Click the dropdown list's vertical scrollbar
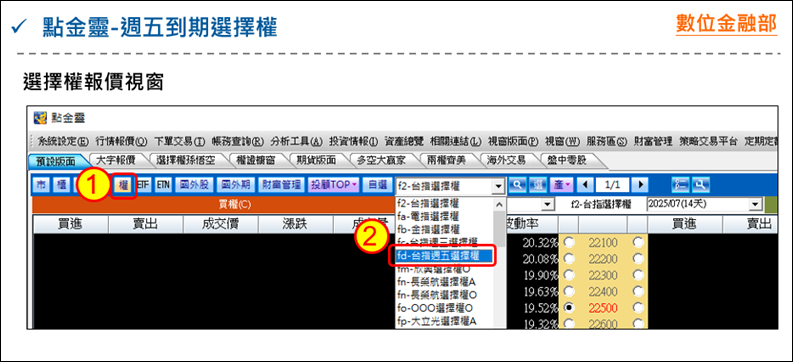 pyautogui.click(x=499, y=262)
